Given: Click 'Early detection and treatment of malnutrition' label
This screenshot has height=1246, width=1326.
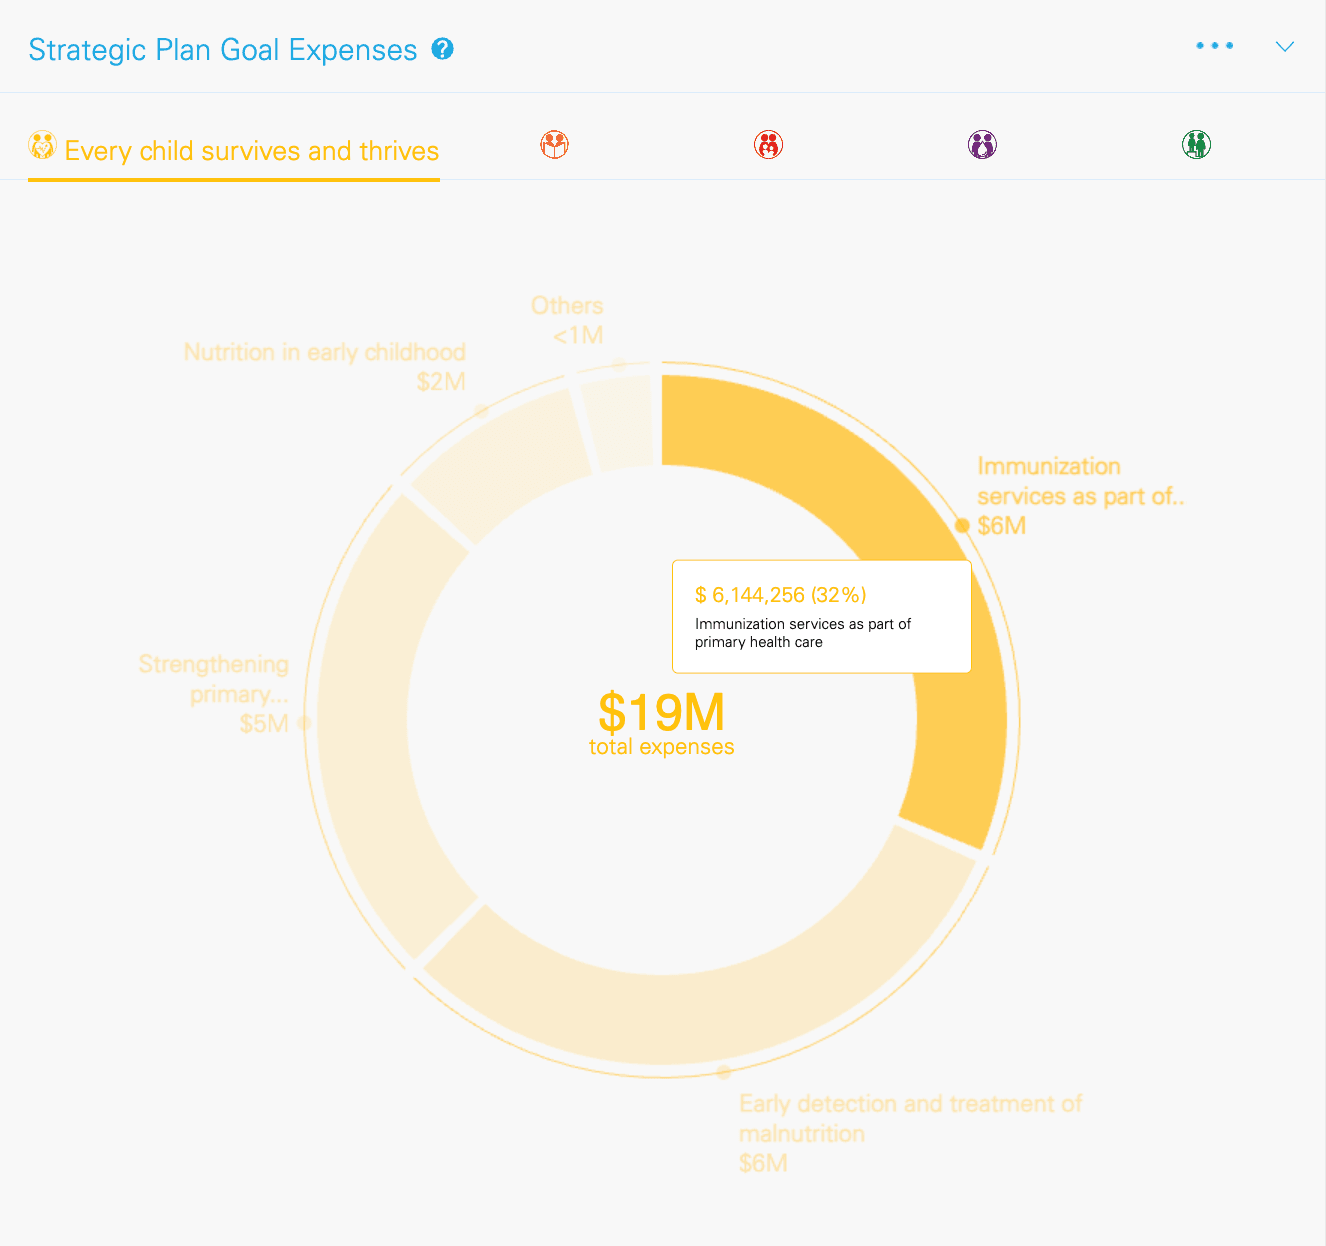Looking at the screenshot, I should pyautogui.click(x=908, y=1118).
